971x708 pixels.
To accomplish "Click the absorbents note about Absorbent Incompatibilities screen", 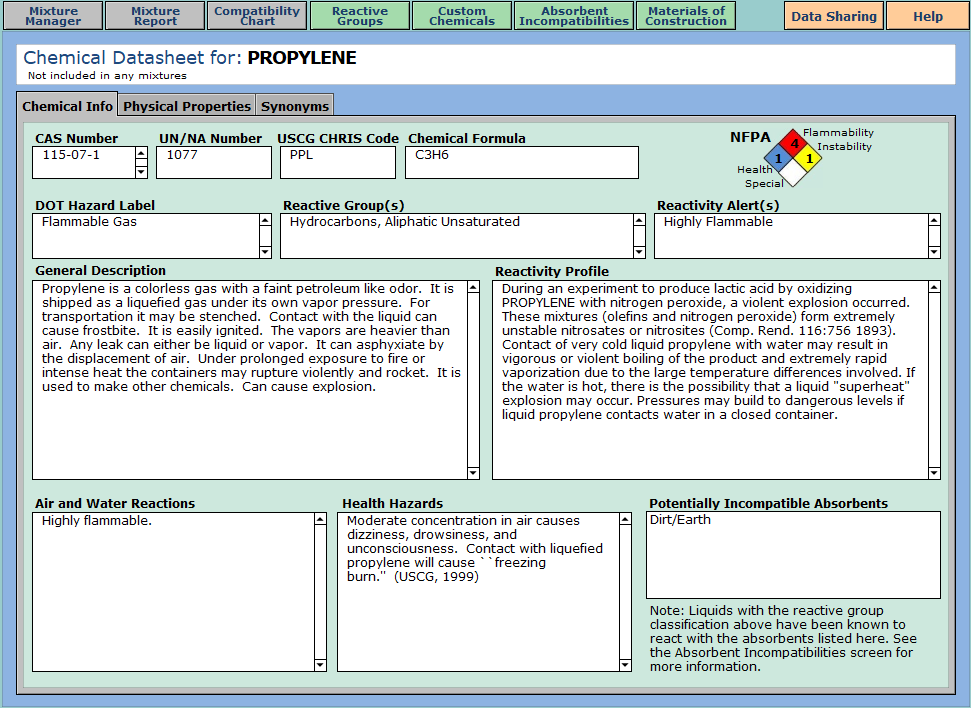I will point(783,639).
